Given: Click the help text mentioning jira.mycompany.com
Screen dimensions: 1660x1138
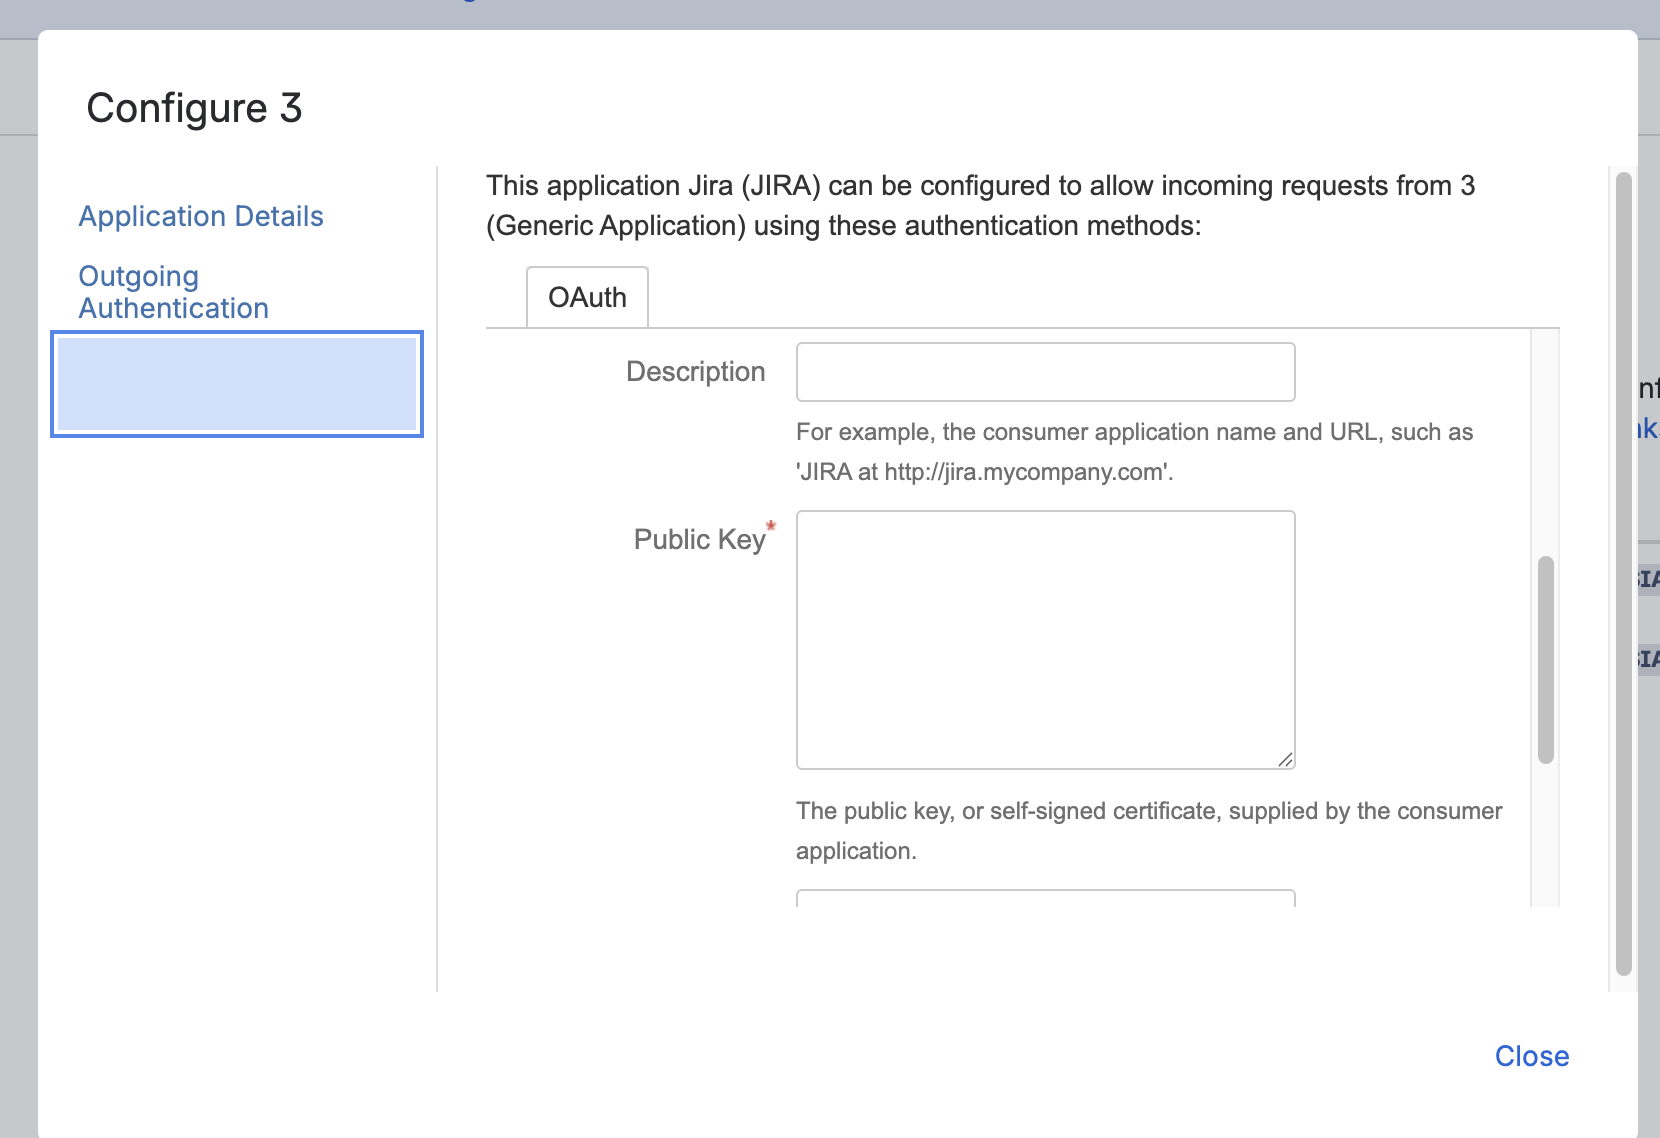Looking at the screenshot, I should coord(1135,452).
